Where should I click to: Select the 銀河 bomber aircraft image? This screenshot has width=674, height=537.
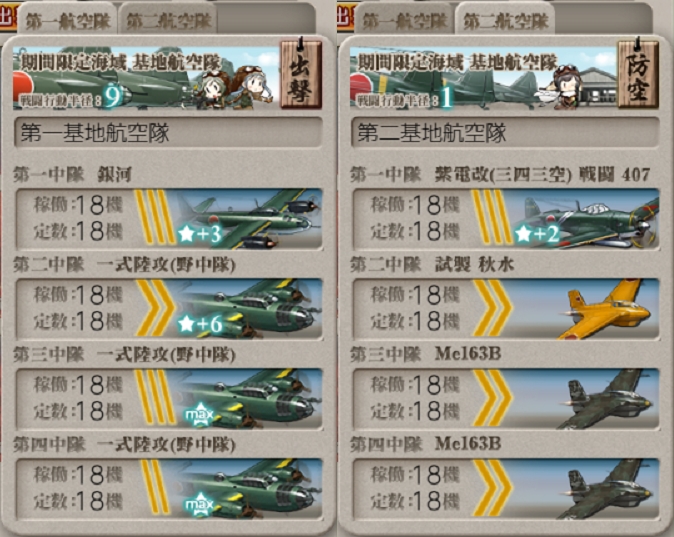[x=249, y=219]
